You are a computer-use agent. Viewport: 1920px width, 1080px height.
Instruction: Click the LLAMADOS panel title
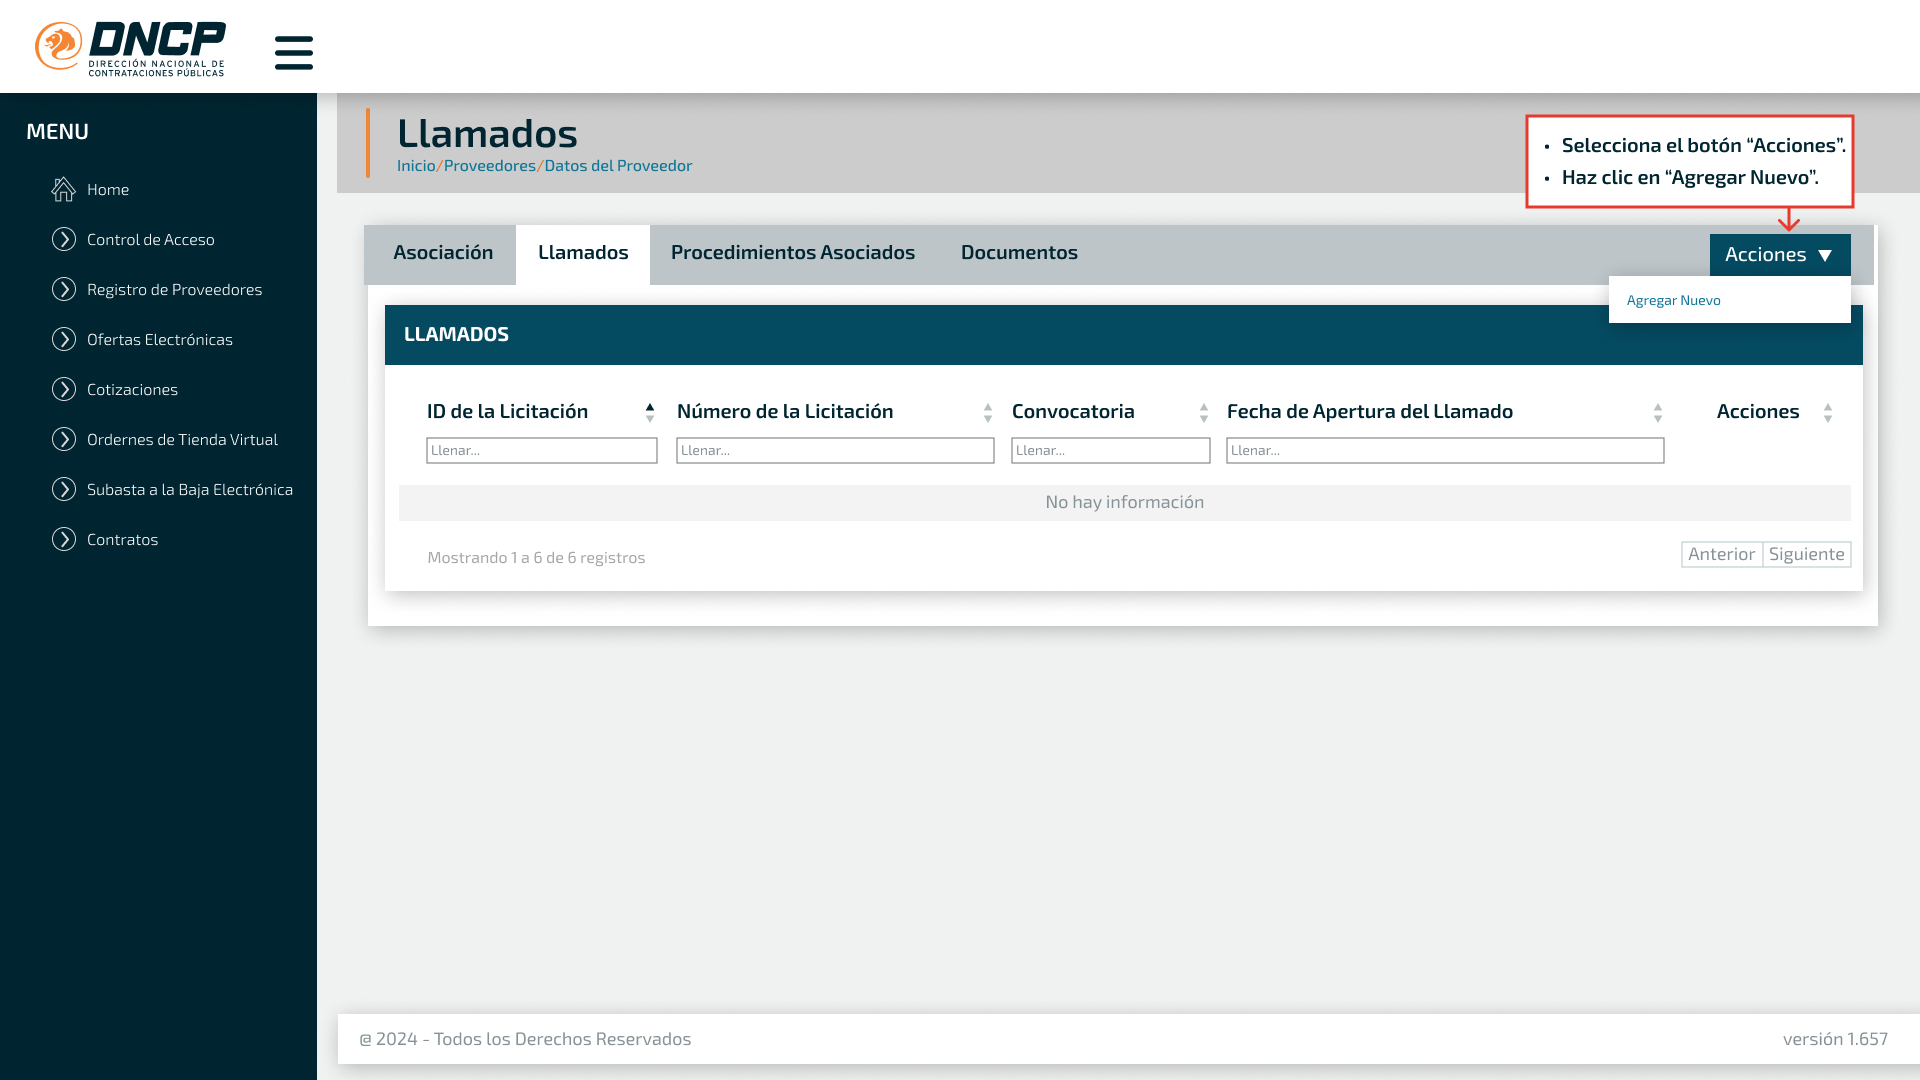pyautogui.click(x=456, y=335)
